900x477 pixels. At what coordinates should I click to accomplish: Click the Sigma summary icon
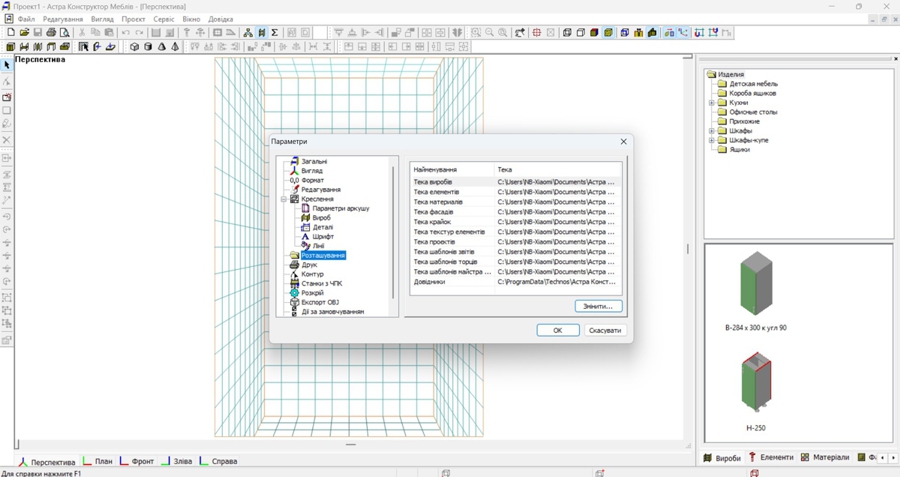(x=274, y=33)
